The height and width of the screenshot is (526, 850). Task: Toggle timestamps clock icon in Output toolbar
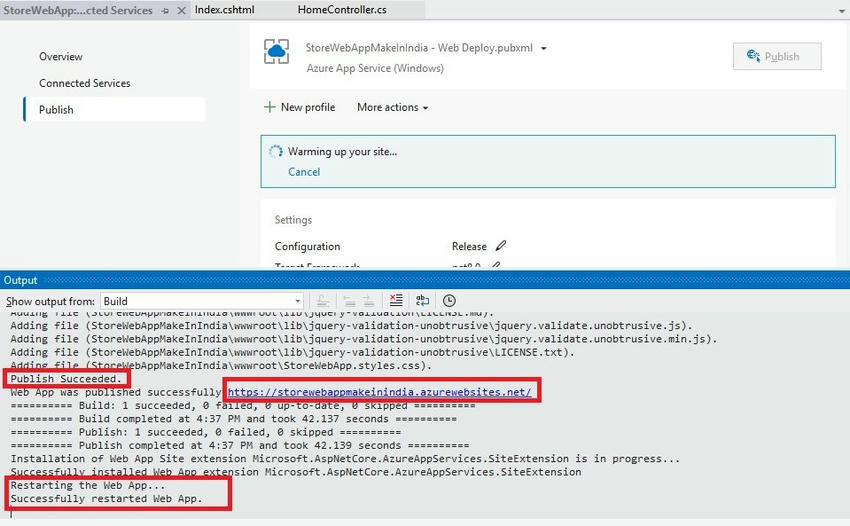coord(449,300)
